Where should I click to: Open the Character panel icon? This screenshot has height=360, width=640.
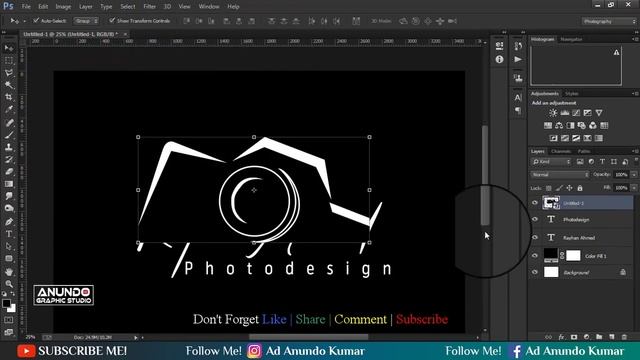[x=518, y=98]
